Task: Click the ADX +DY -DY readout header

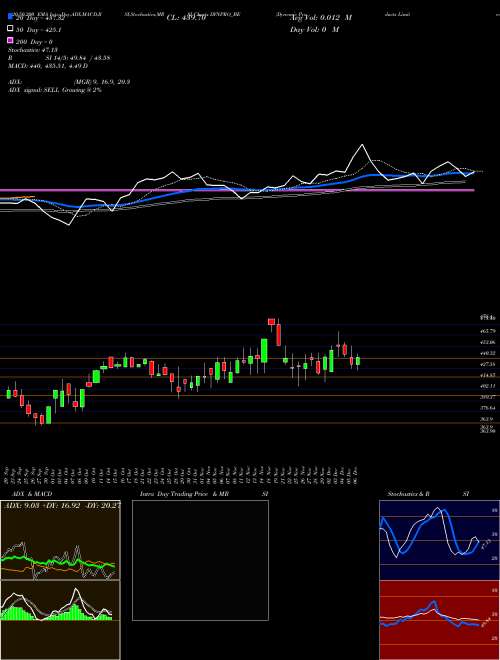Action: (x=62, y=505)
